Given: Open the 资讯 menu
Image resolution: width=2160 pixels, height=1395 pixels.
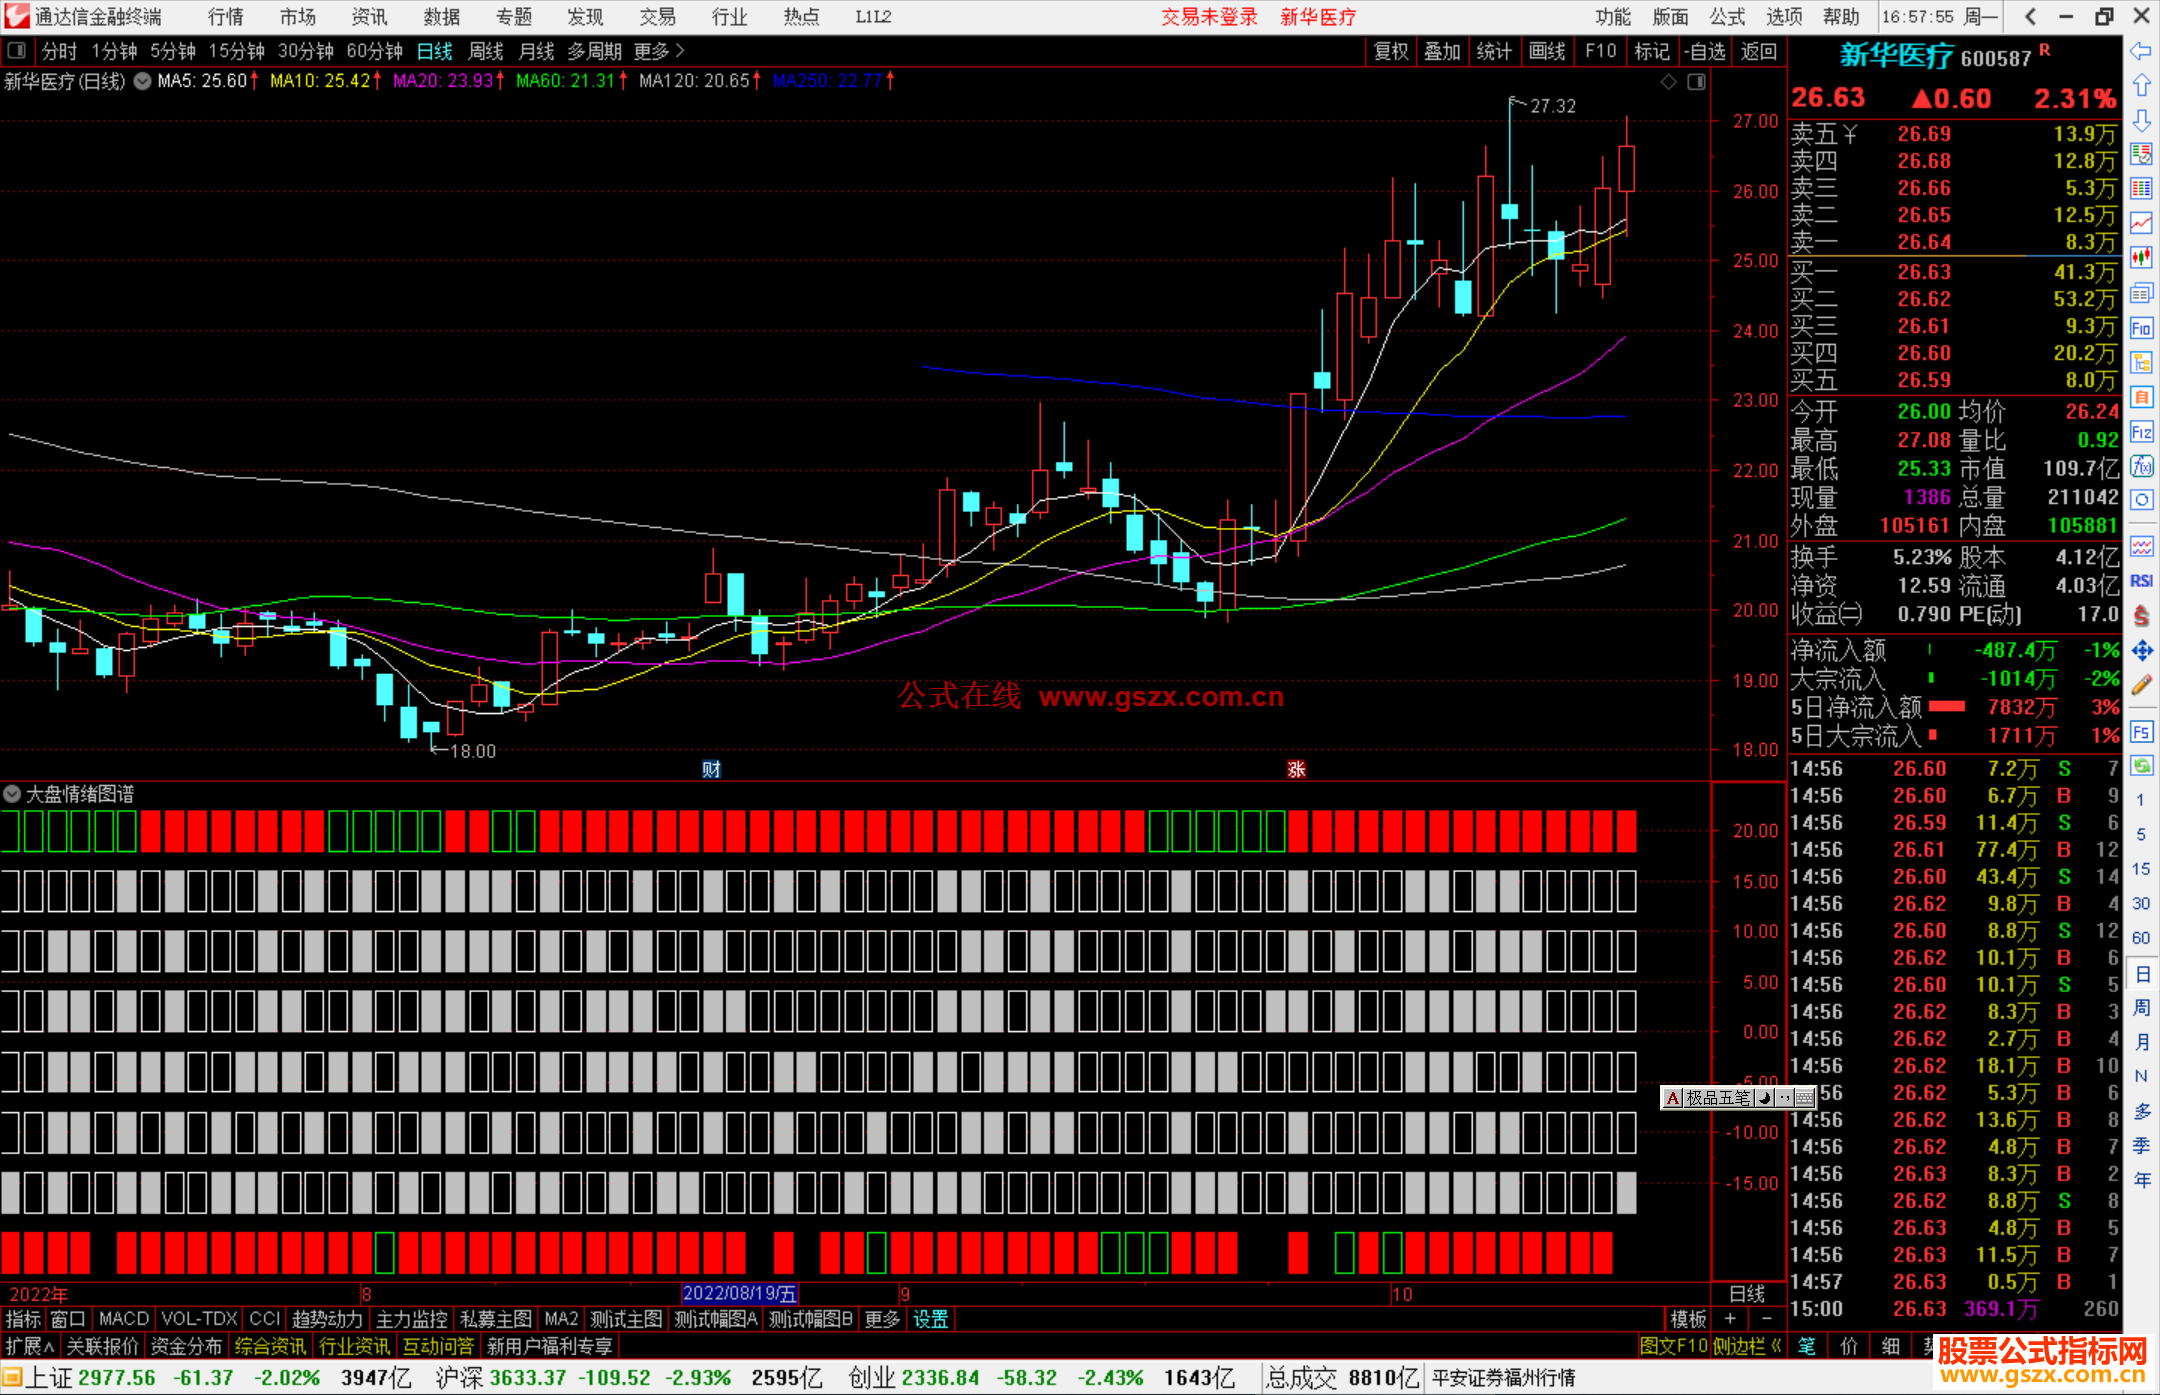Looking at the screenshot, I should [369, 17].
